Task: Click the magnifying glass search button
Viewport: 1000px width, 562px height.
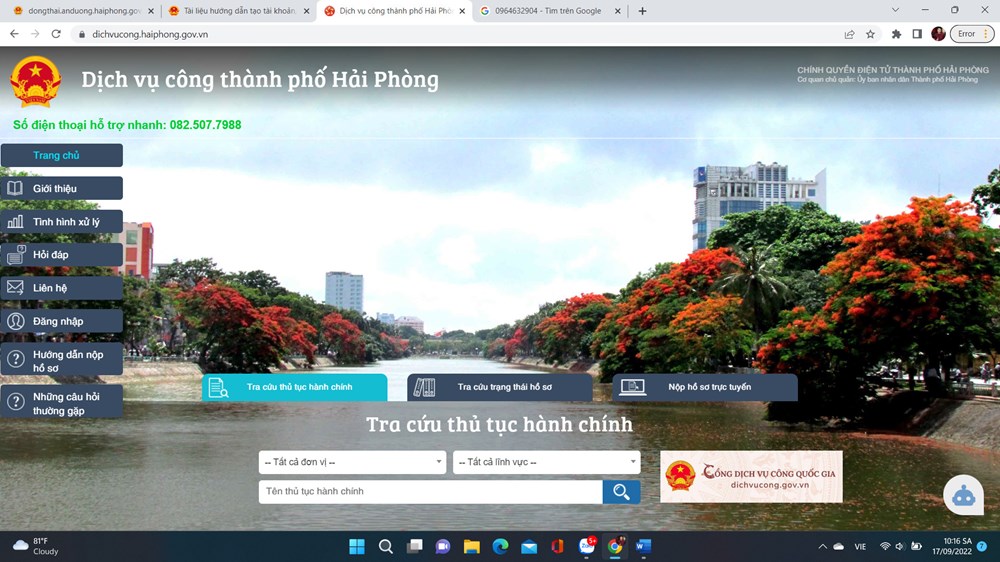Action: click(x=621, y=491)
